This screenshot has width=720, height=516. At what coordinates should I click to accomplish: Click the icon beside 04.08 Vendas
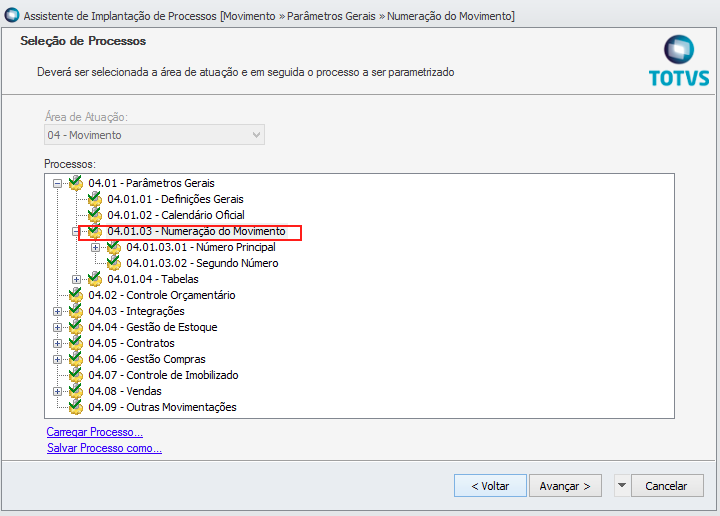pos(76,391)
